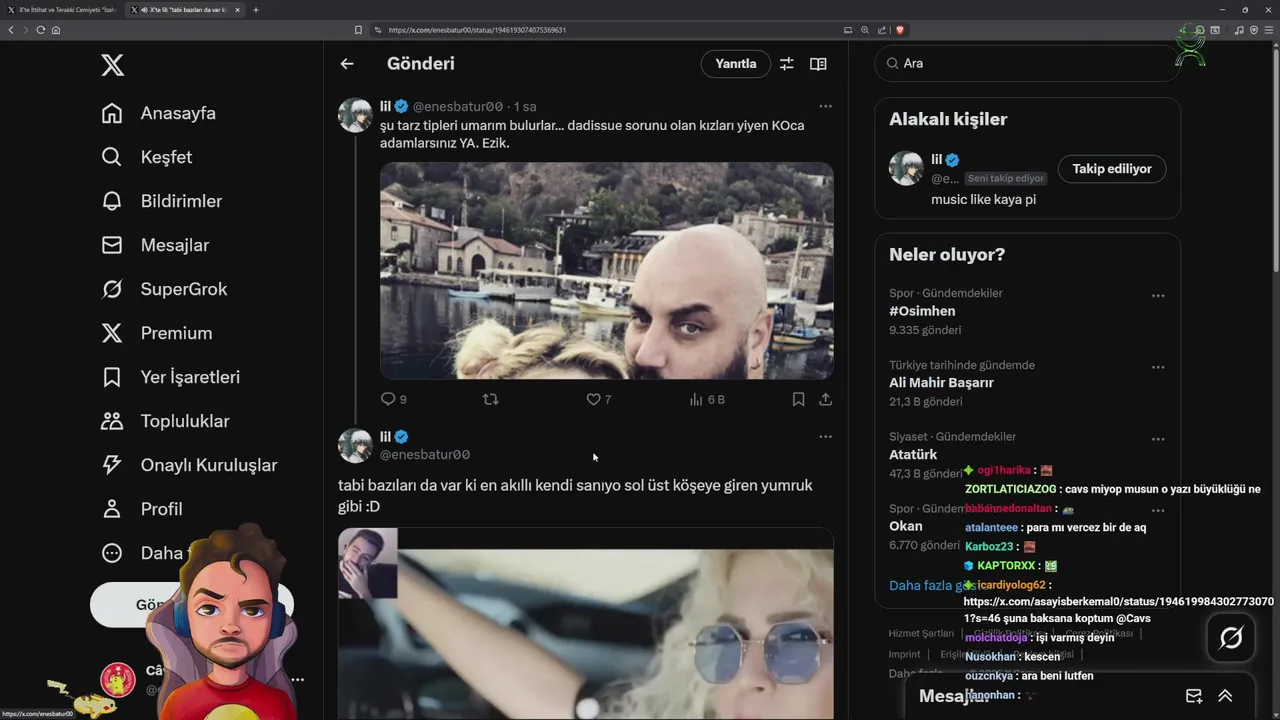Open the seaside selfie photo
The image size is (1280, 720).
click(607, 271)
